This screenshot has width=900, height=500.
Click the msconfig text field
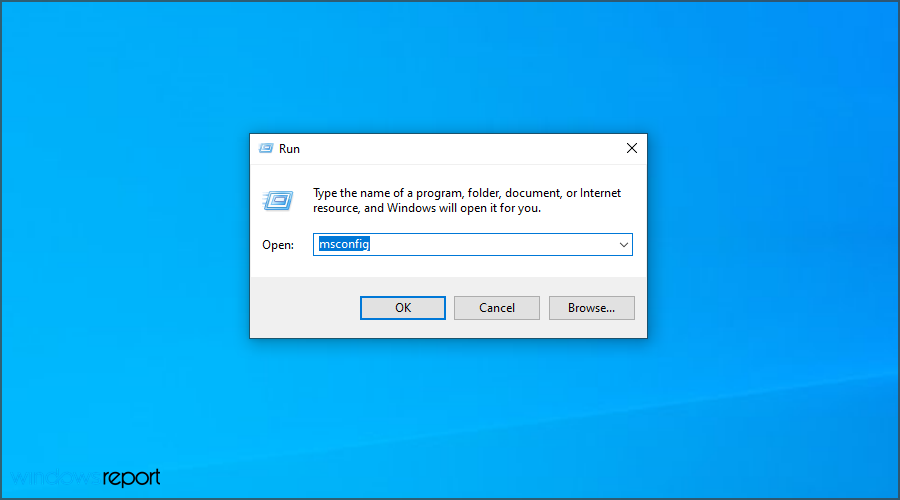[x=472, y=245]
